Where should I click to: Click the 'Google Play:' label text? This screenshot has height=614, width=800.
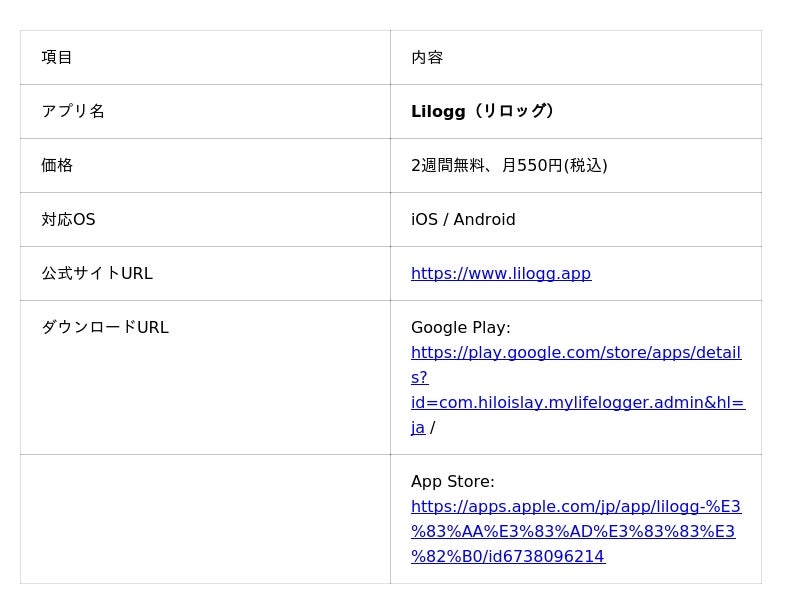[x=460, y=328]
